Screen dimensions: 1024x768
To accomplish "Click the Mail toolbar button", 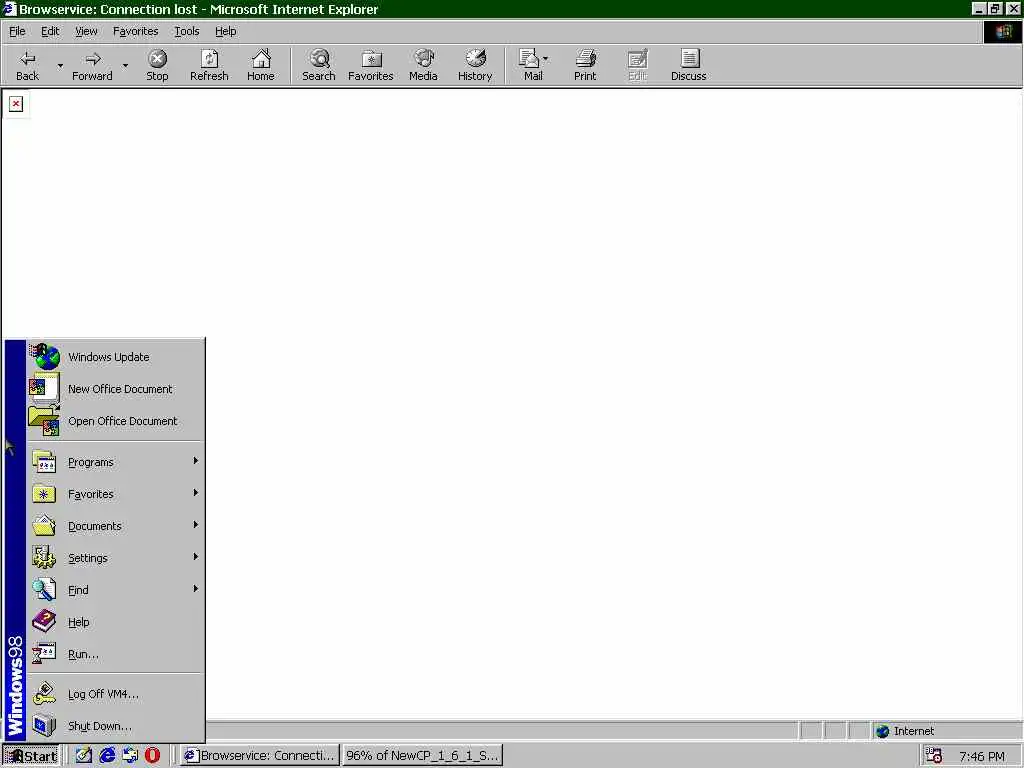I will coord(530,65).
